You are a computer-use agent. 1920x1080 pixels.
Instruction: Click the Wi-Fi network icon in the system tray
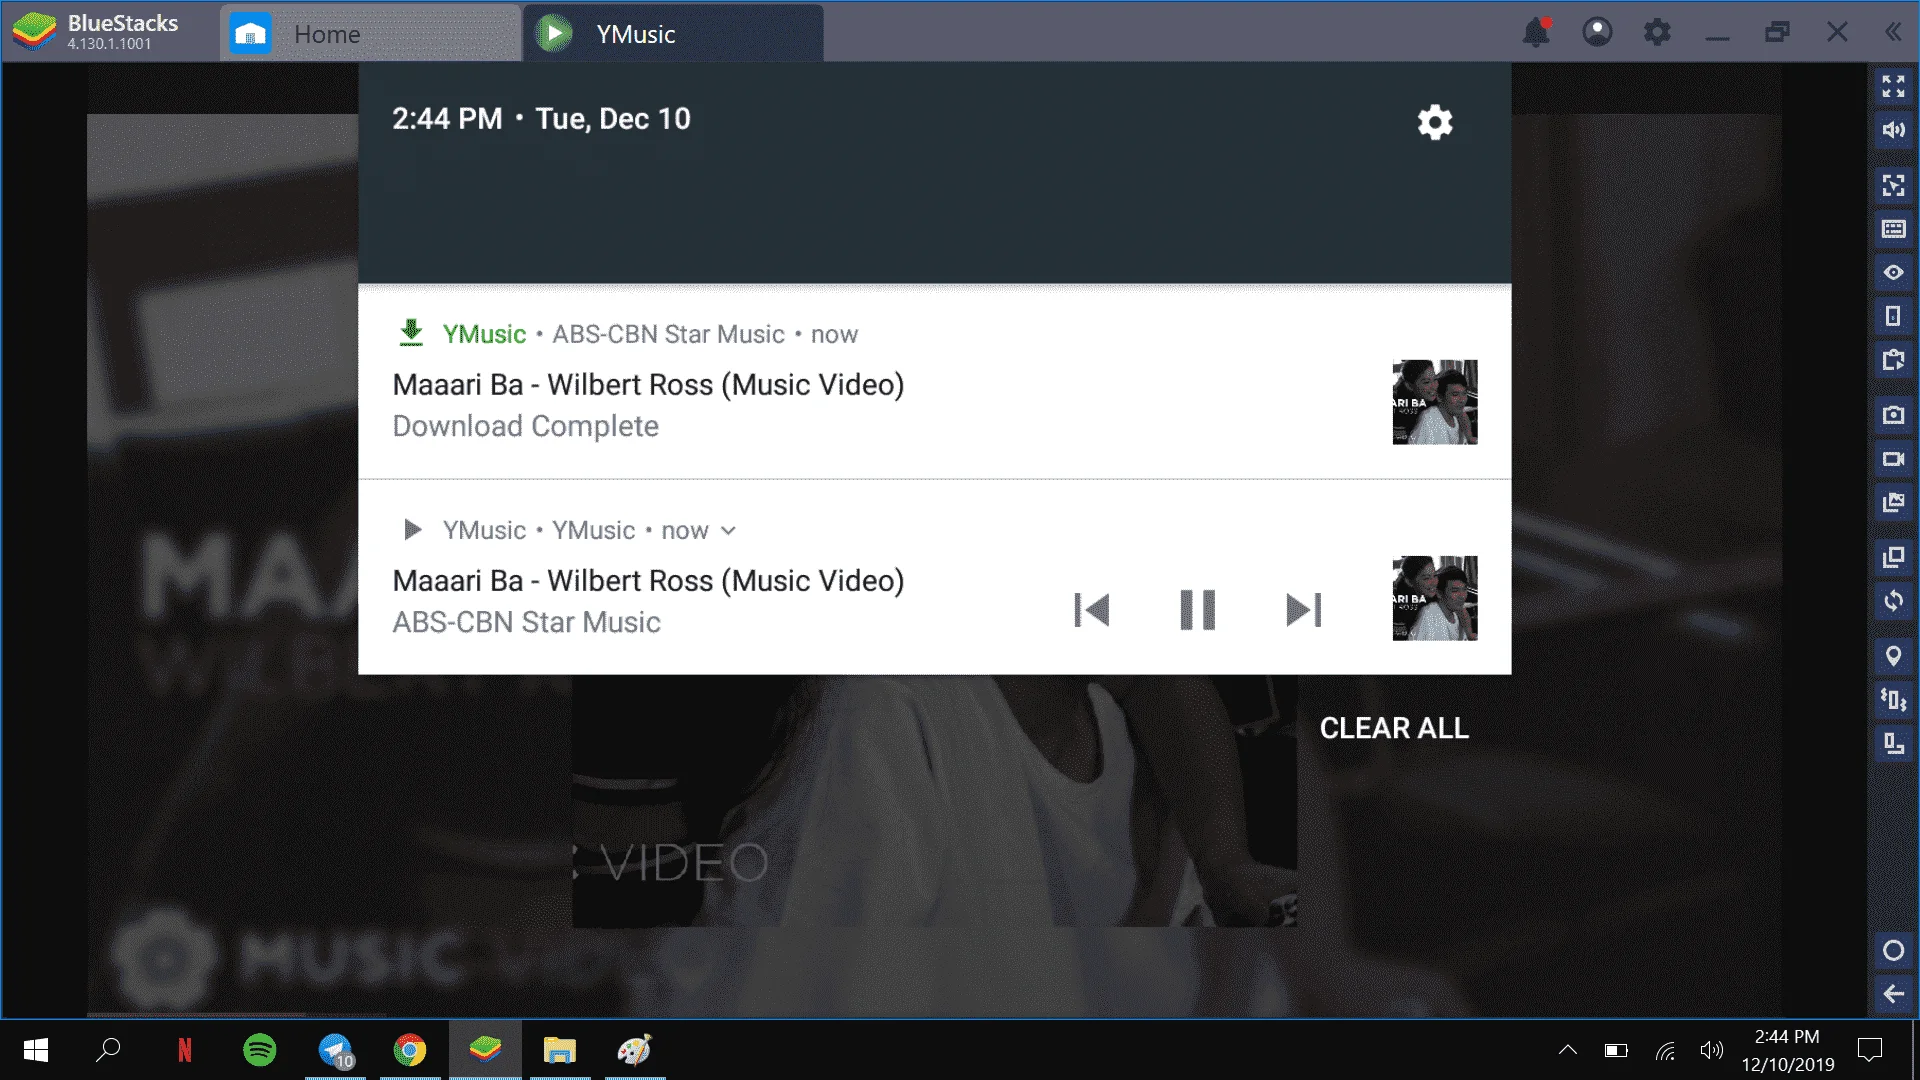[x=1665, y=1050]
